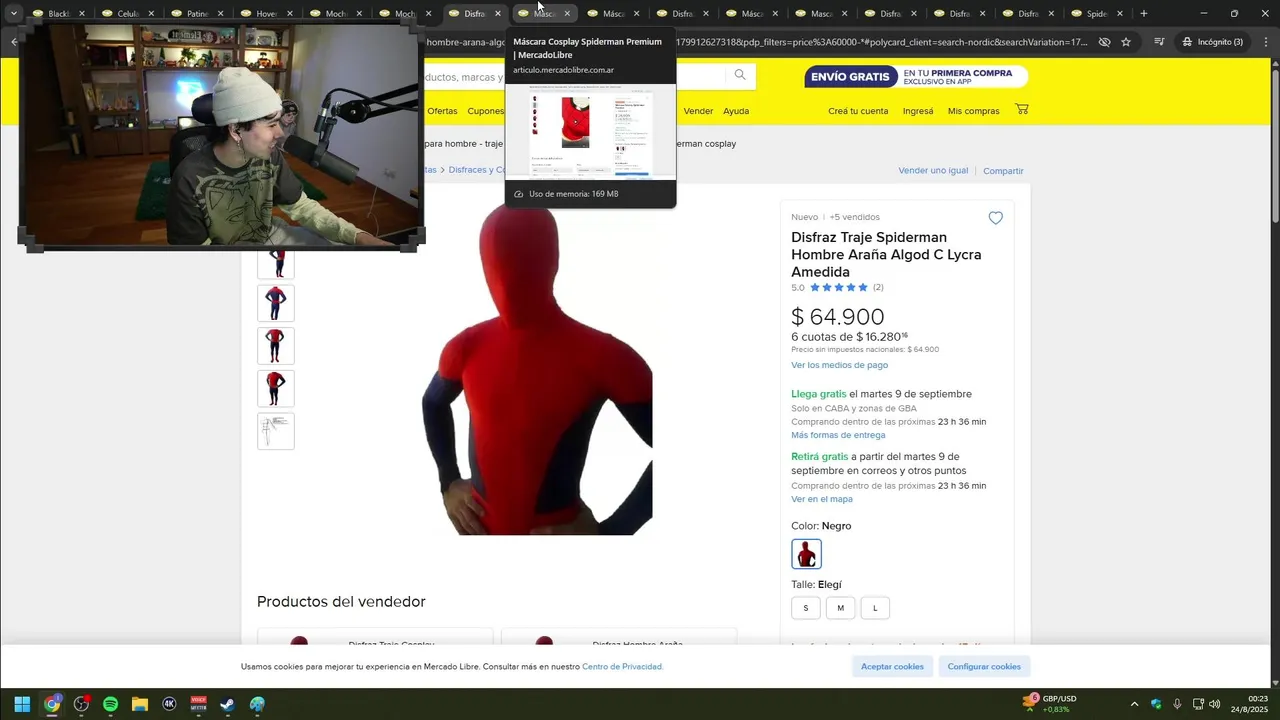Open the Centro de Privacidad link
The image size is (1280, 720).
click(622, 667)
